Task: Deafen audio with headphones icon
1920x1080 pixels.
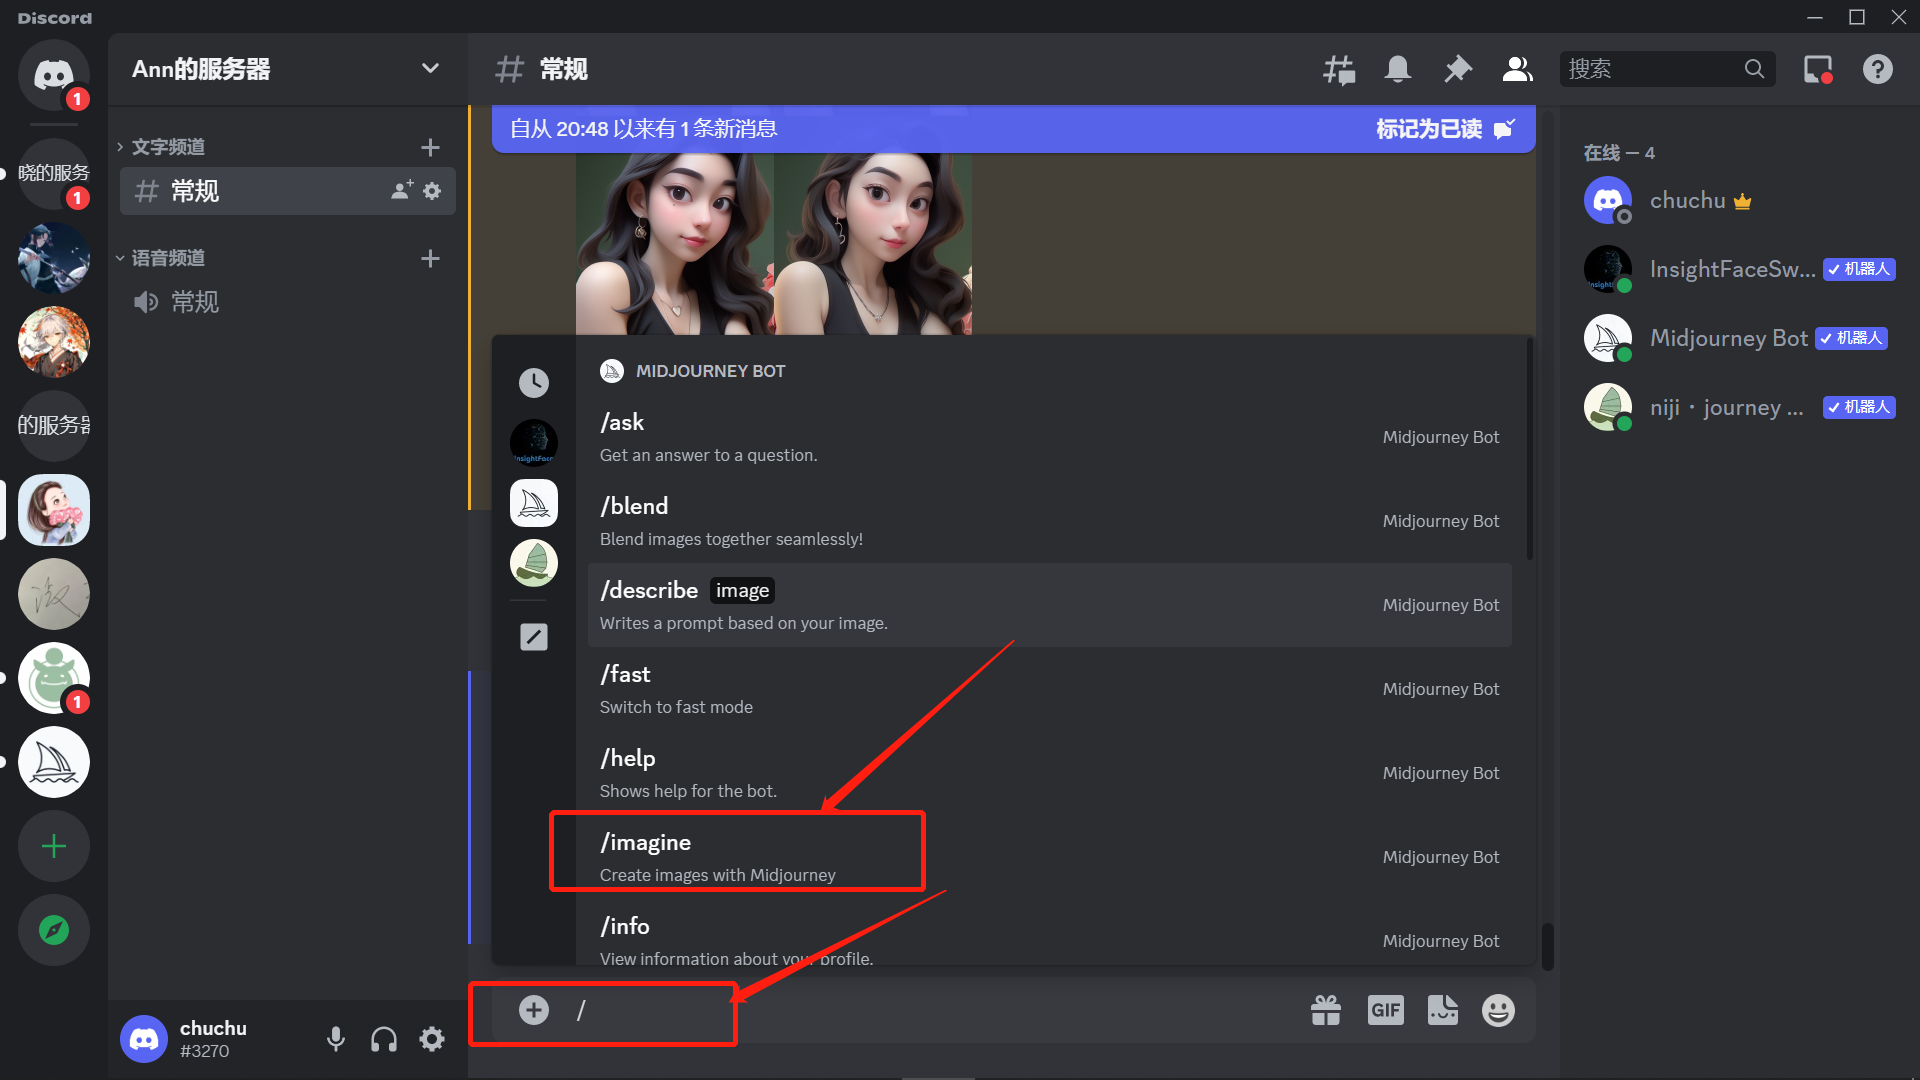Action: tap(384, 1039)
